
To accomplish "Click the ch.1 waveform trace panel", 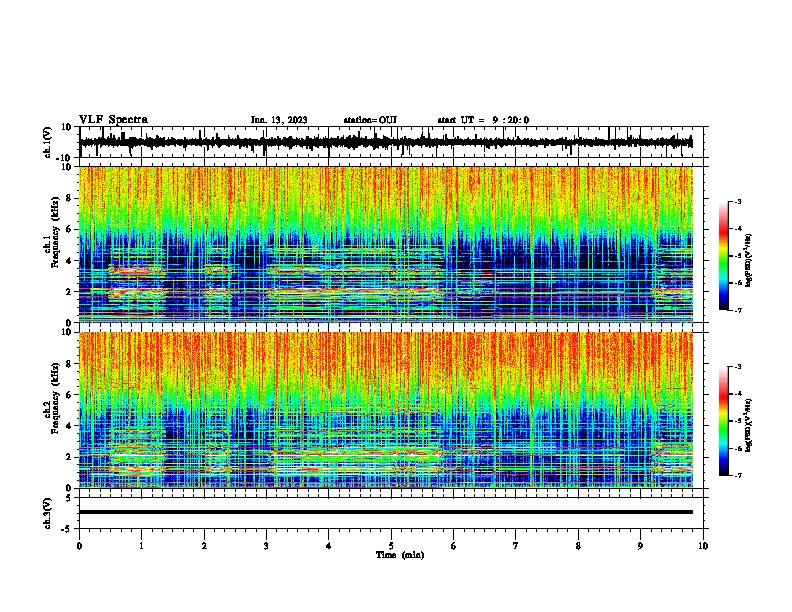I will pyautogui.click(x=393, y=142).
